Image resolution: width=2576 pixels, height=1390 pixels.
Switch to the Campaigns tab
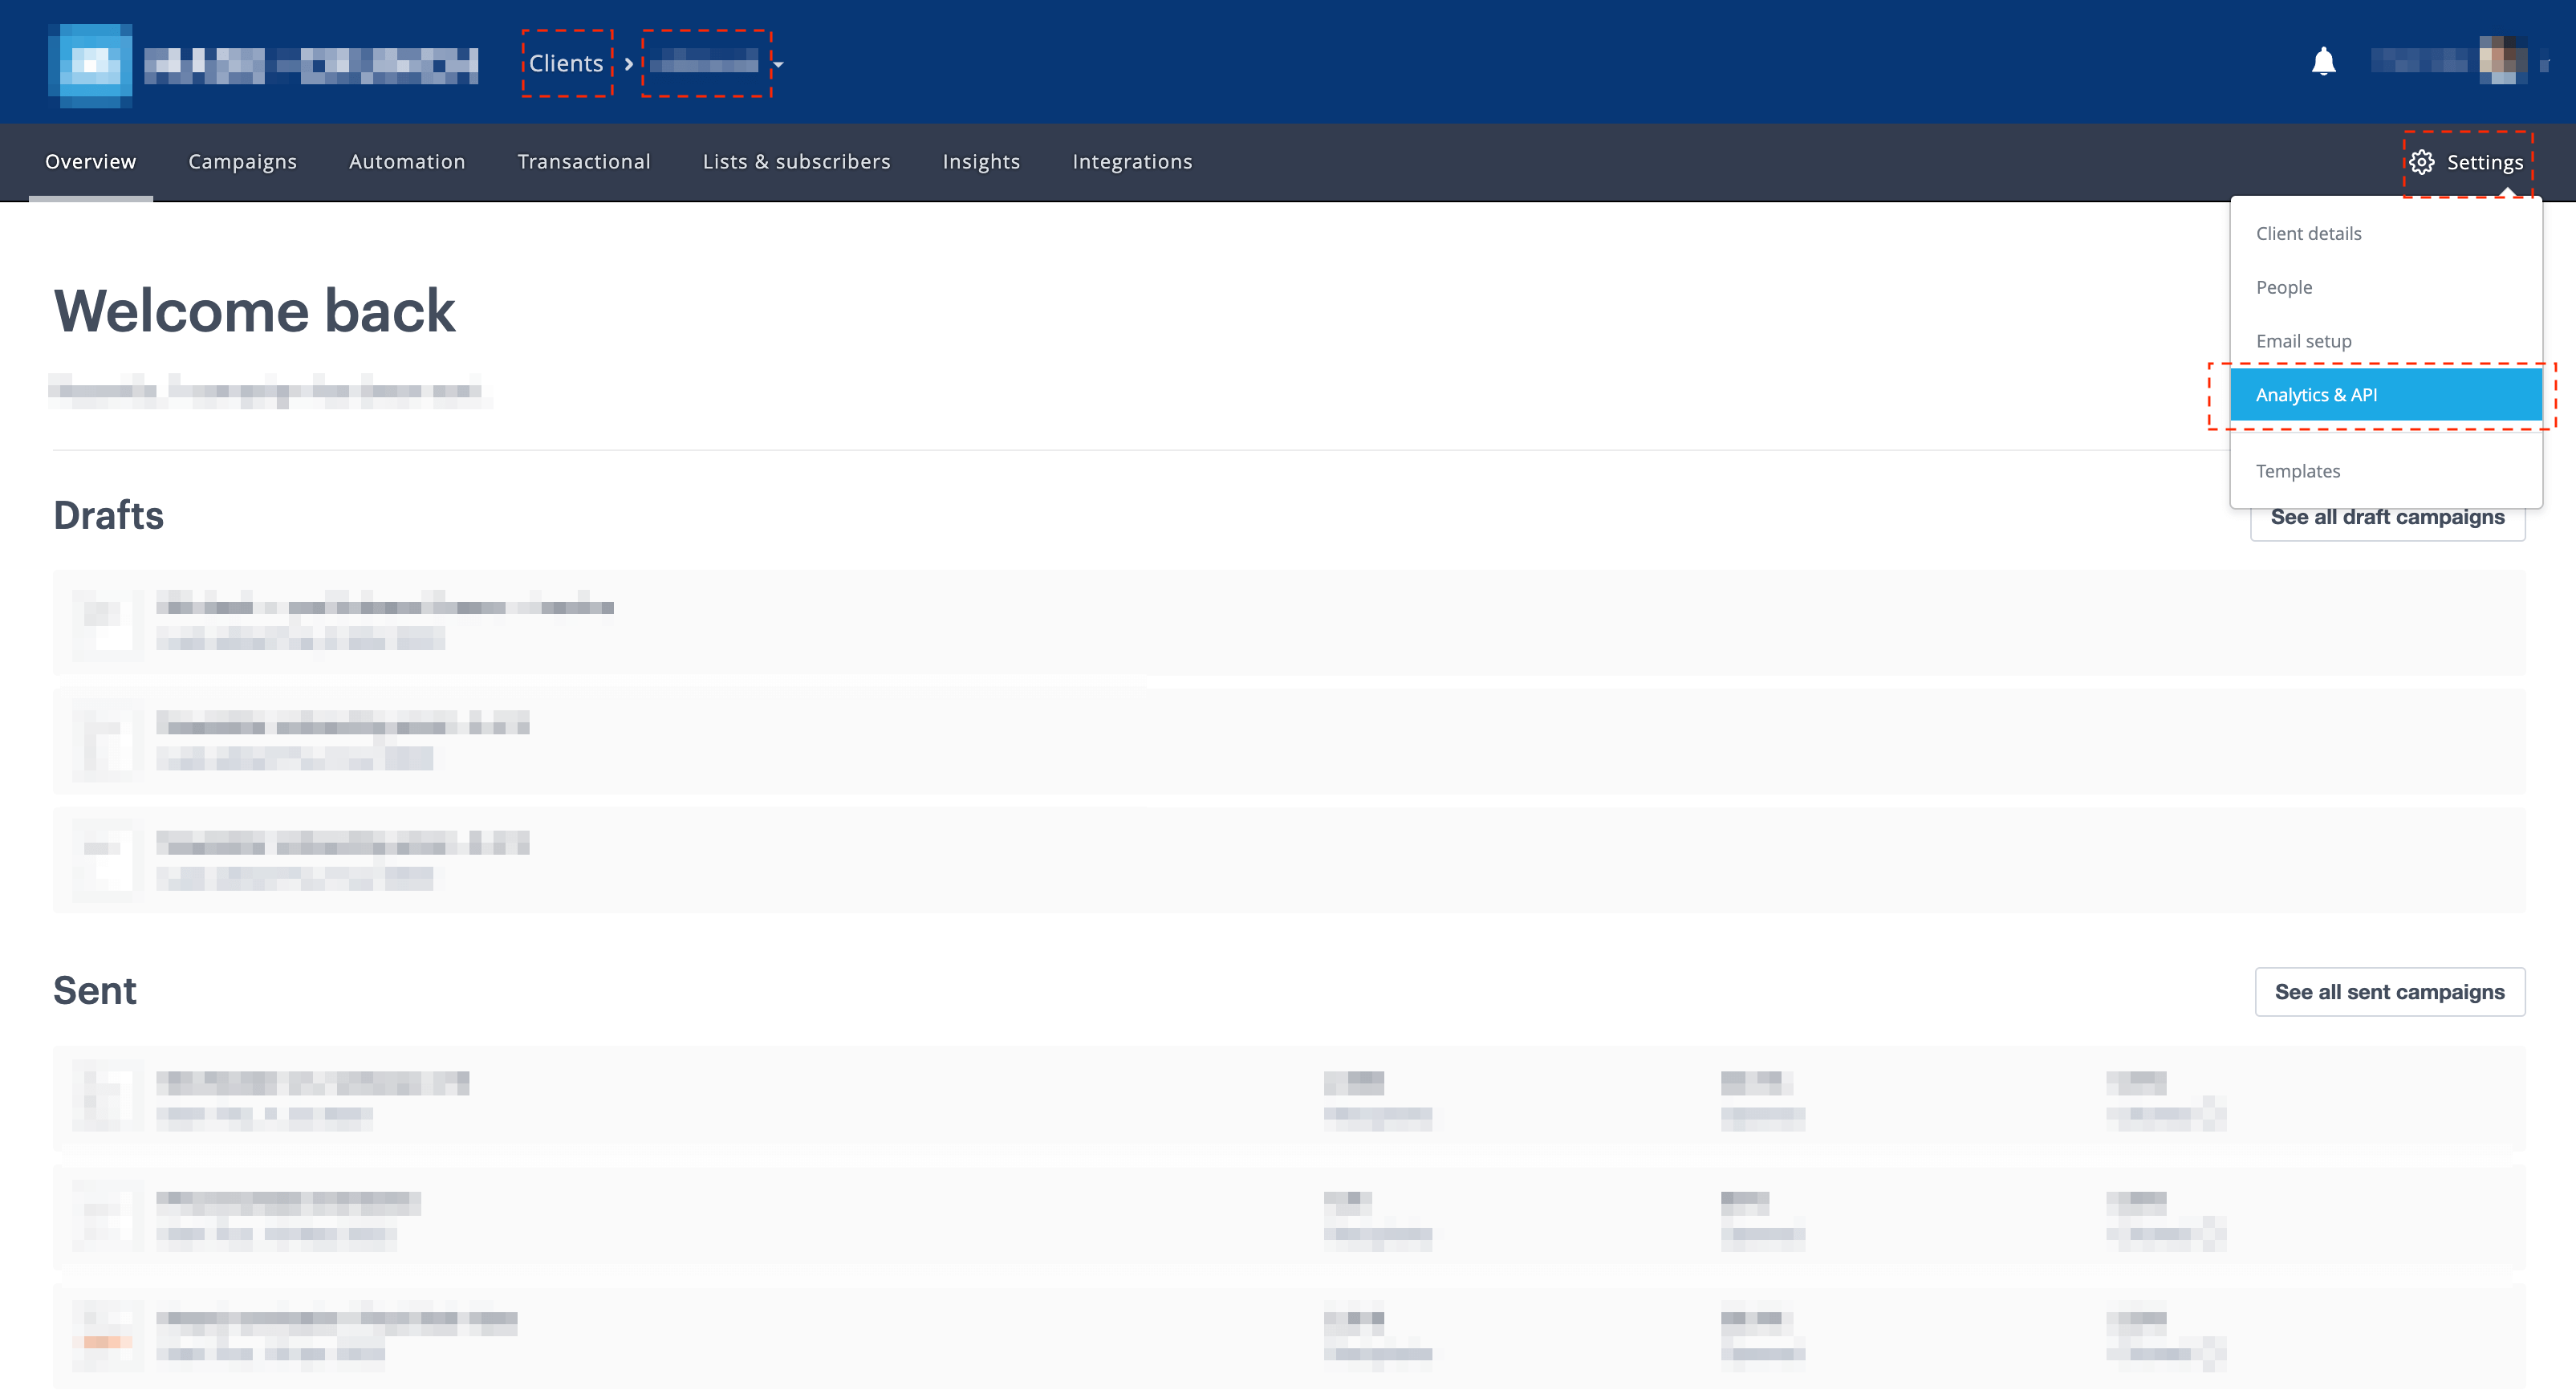pyautogui.click(x=242, y=161)
